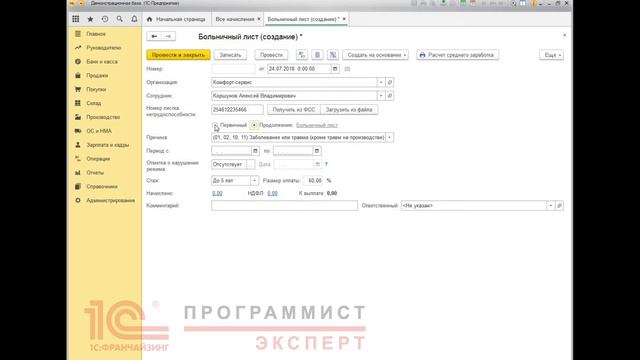This screenshot has height=360, width=640.
Task: Expand the Причина dropdown arrow
Action: (389, 138)
